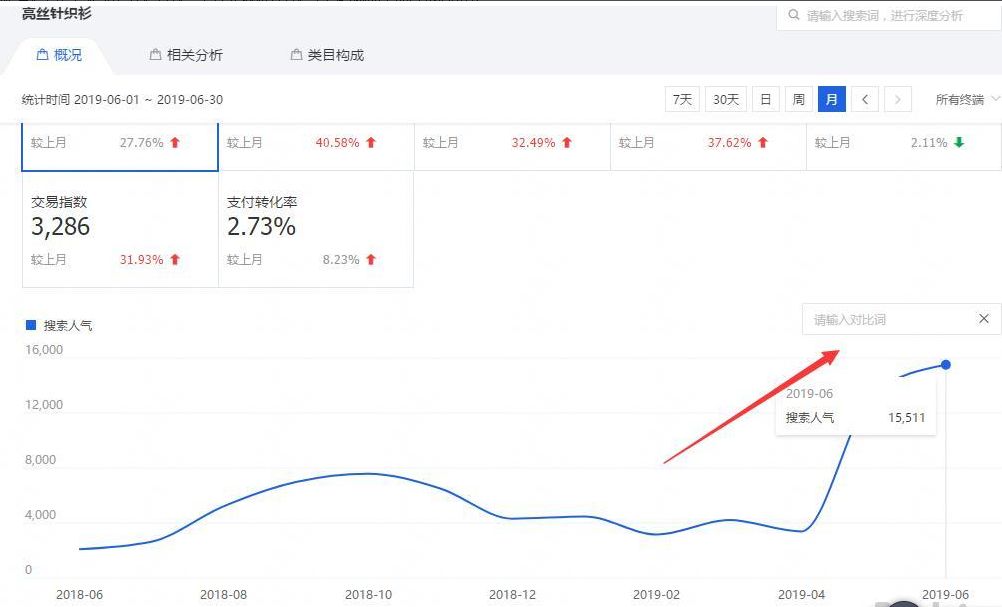Click the right chevron pagination arrow
The height and width of the screenshot is (607, 1002).
coord(897,99)
